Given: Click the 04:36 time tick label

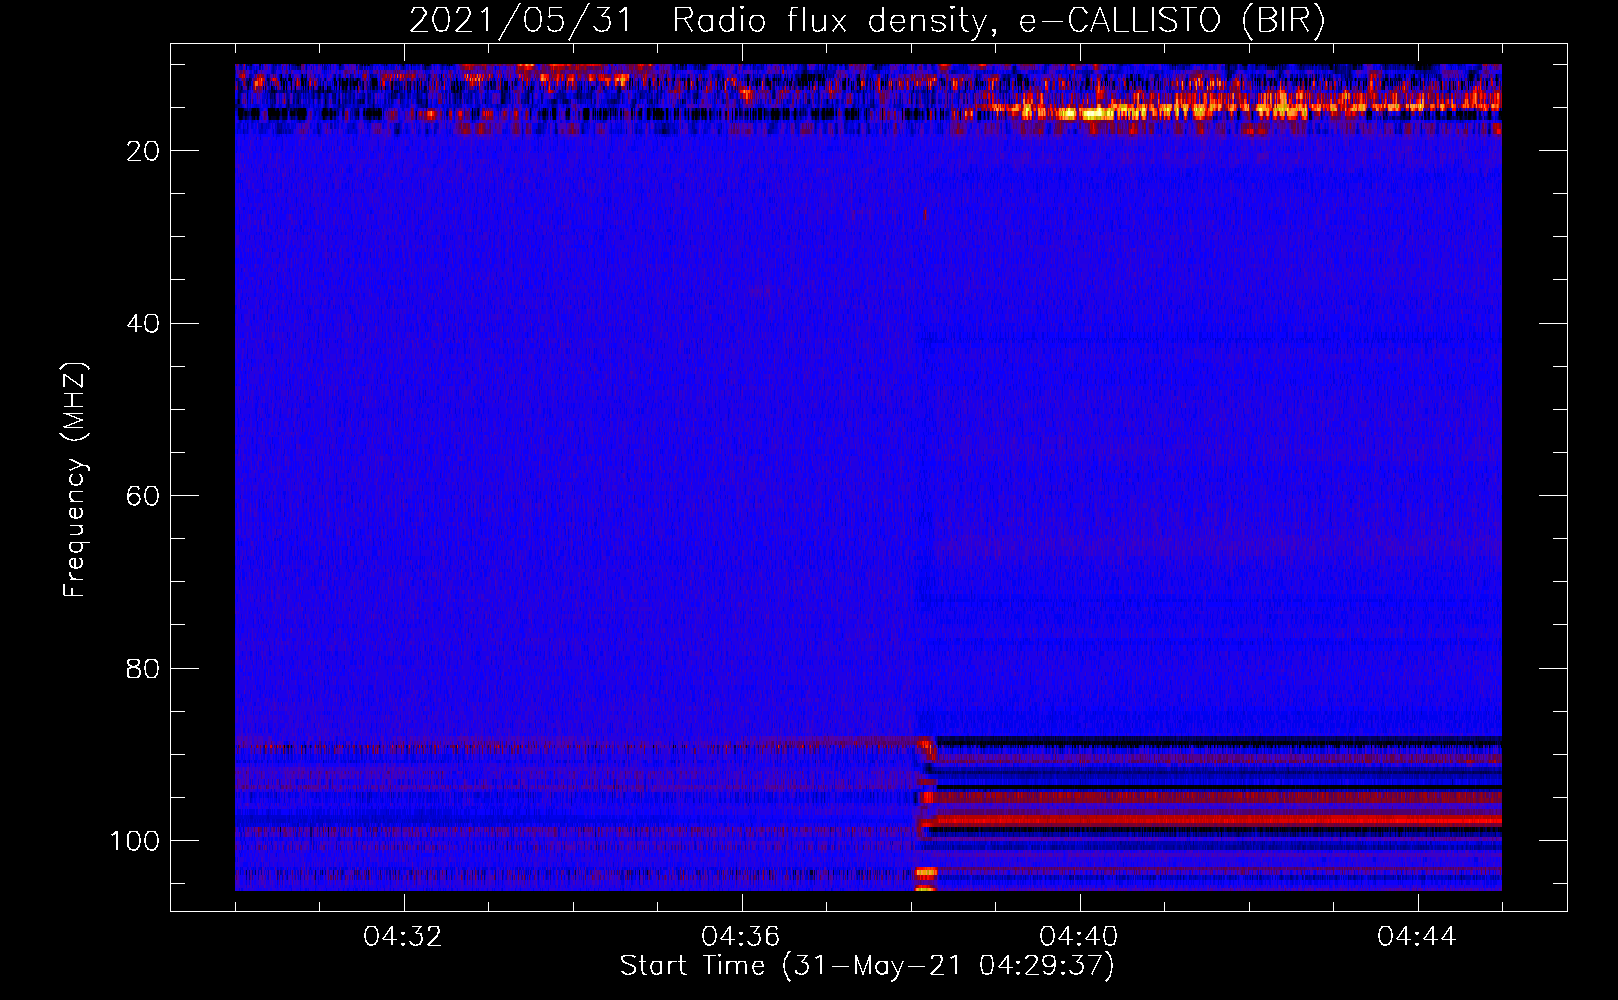Looking at the screenshot, I should tap(742, 937).
